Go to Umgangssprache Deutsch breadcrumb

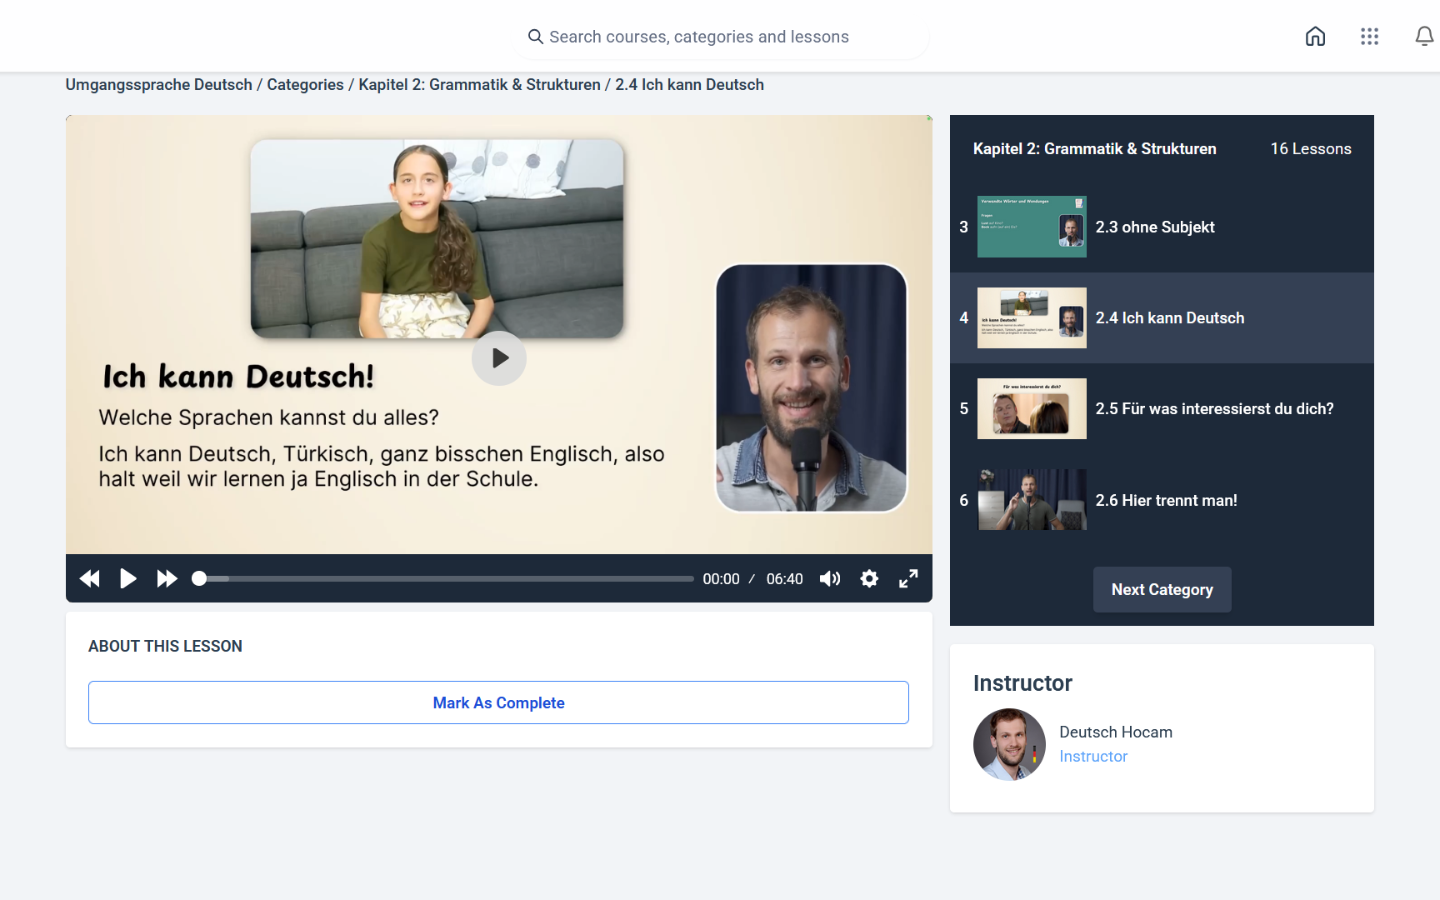(x=159, y=85)
